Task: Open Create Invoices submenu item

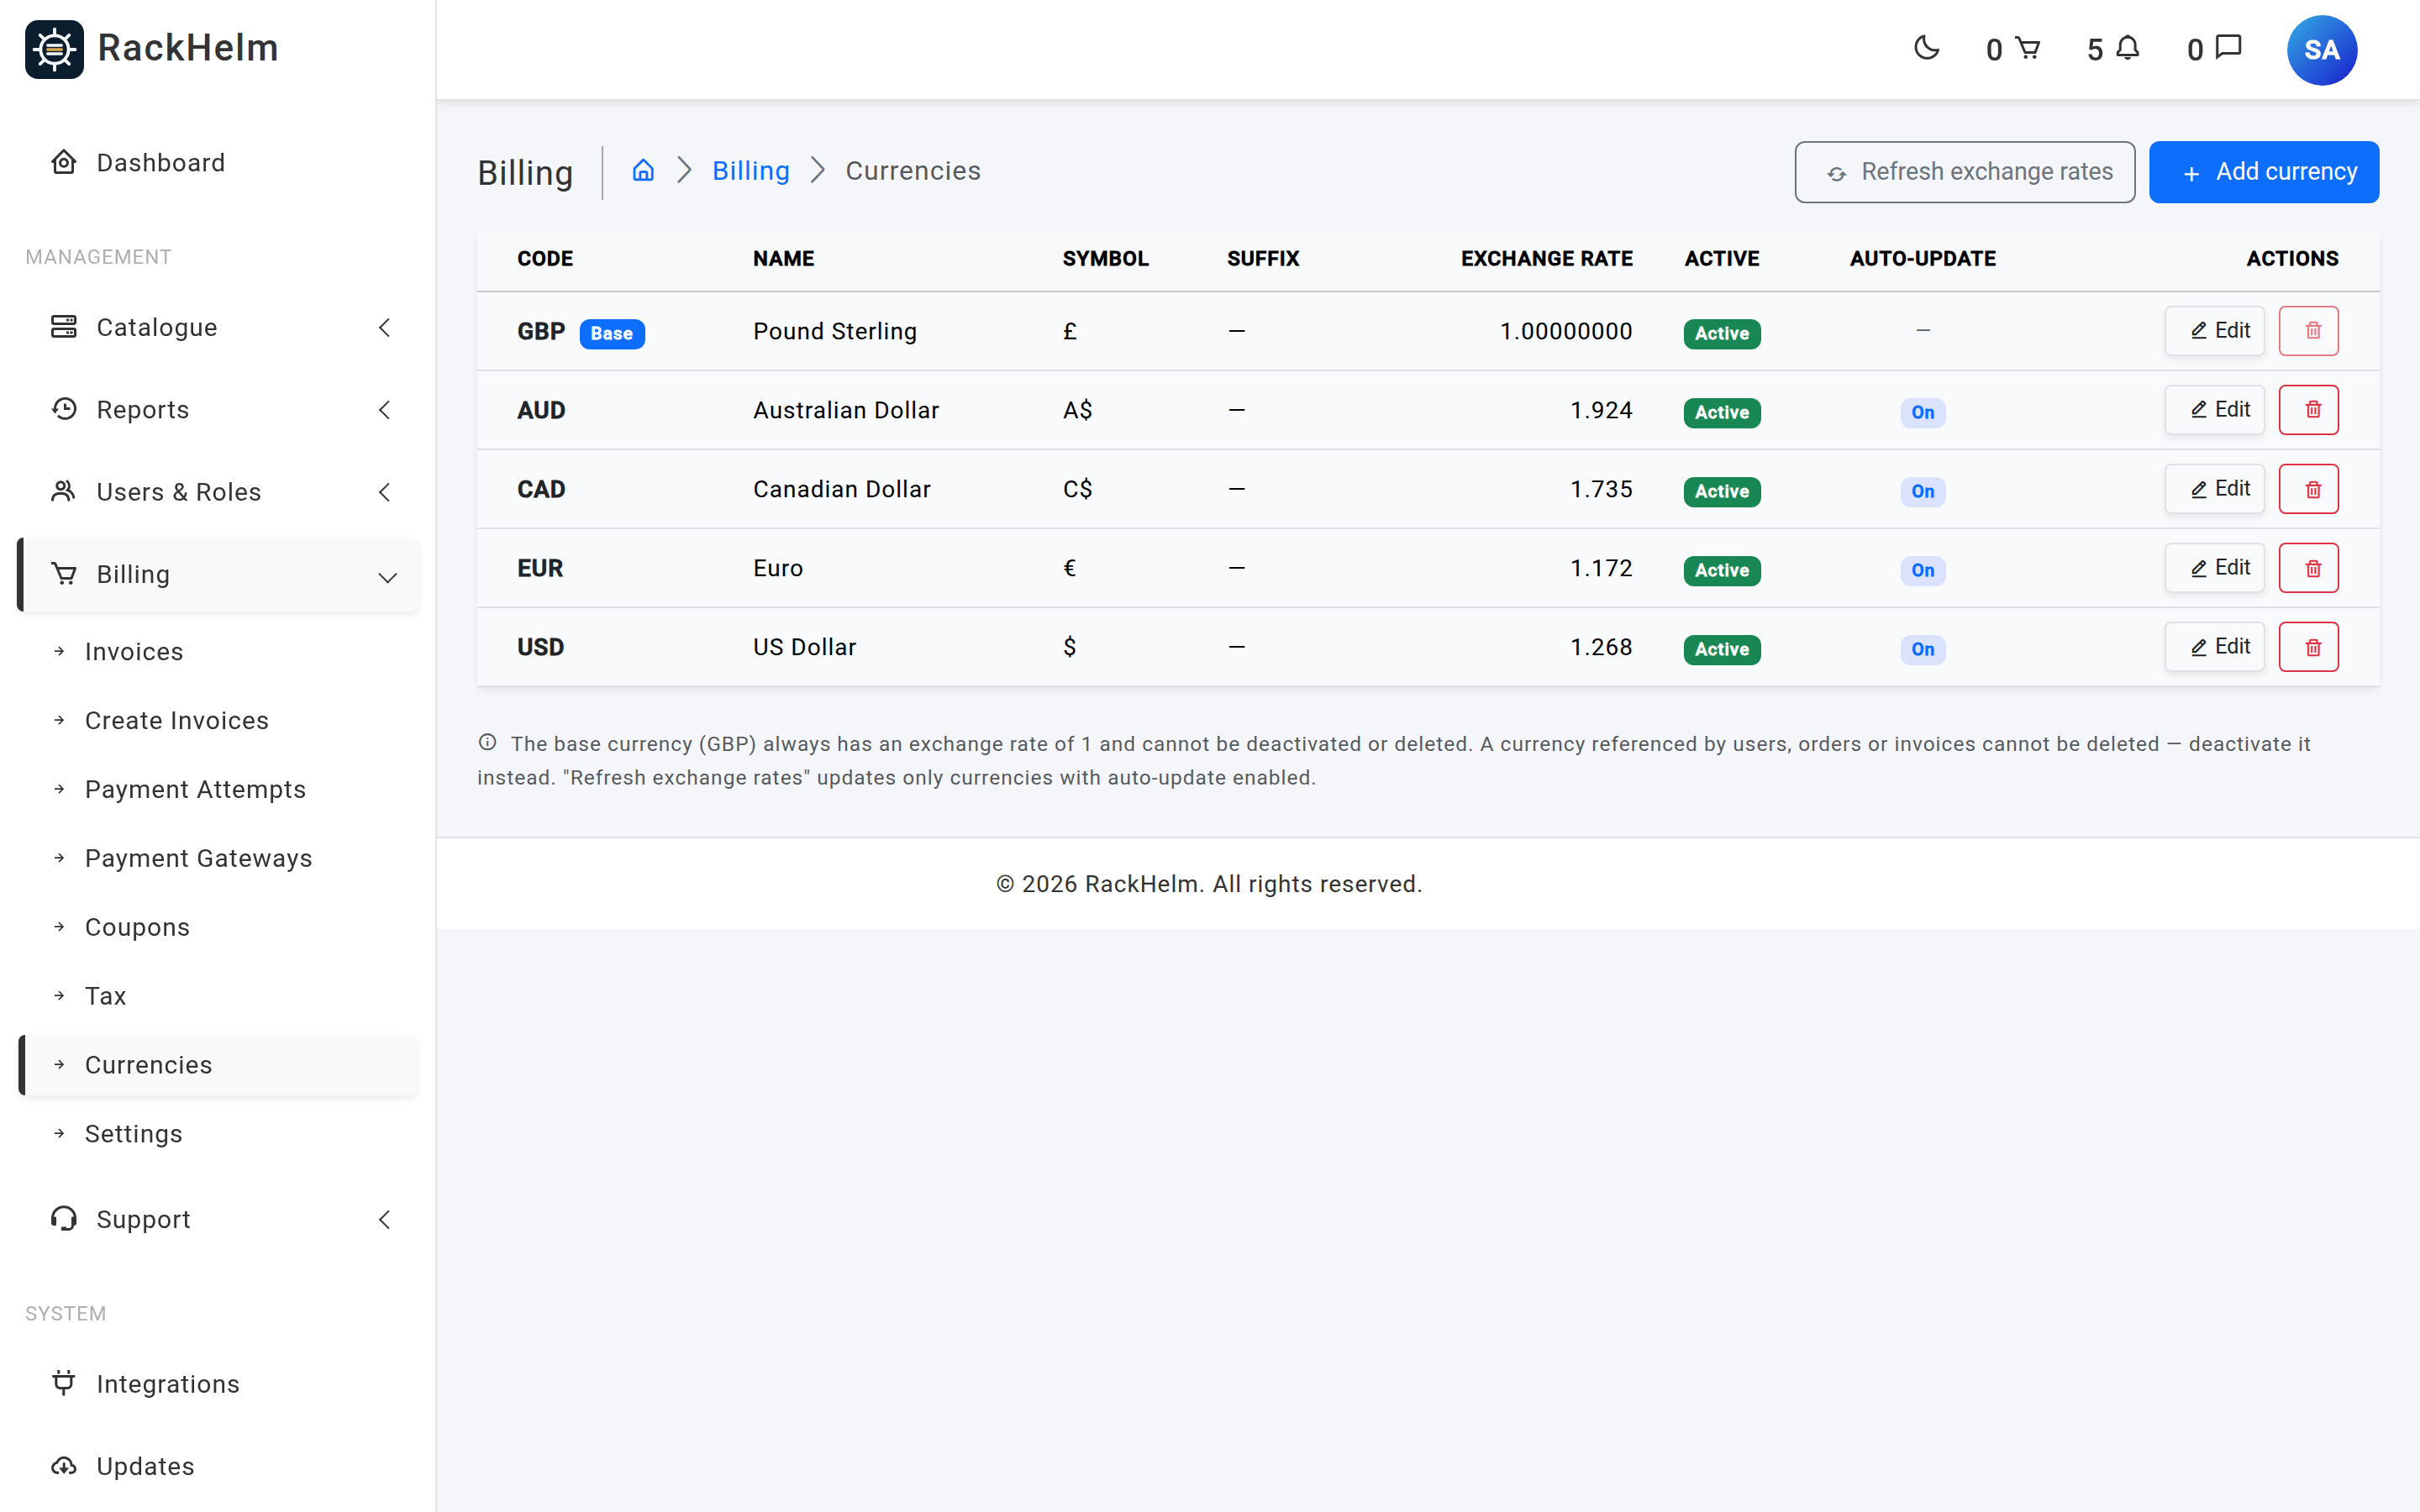Action: (218, 720)
